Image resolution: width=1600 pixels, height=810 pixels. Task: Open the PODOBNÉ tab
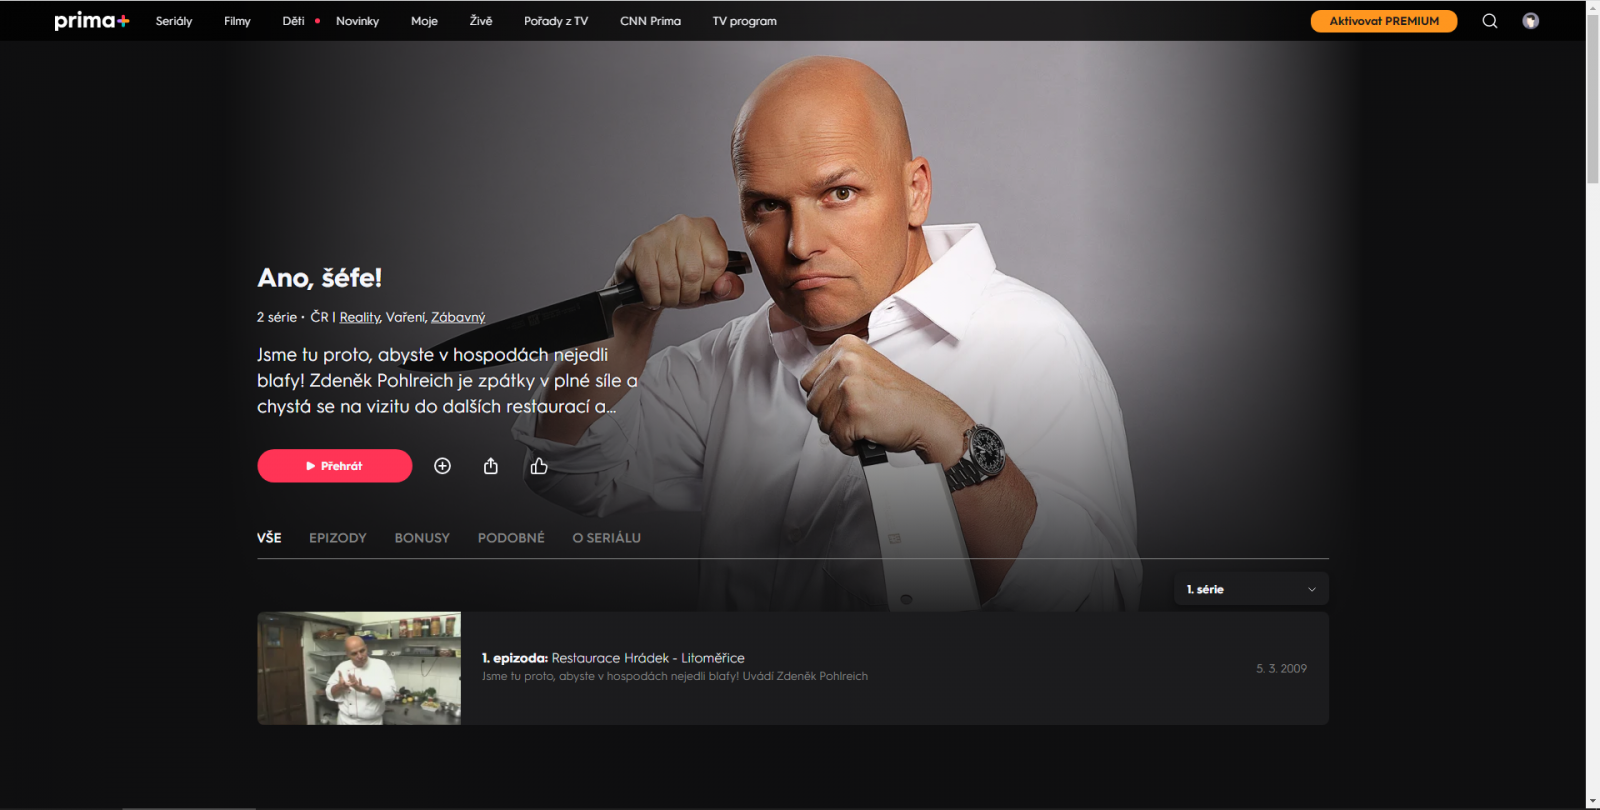coord(511,538)
